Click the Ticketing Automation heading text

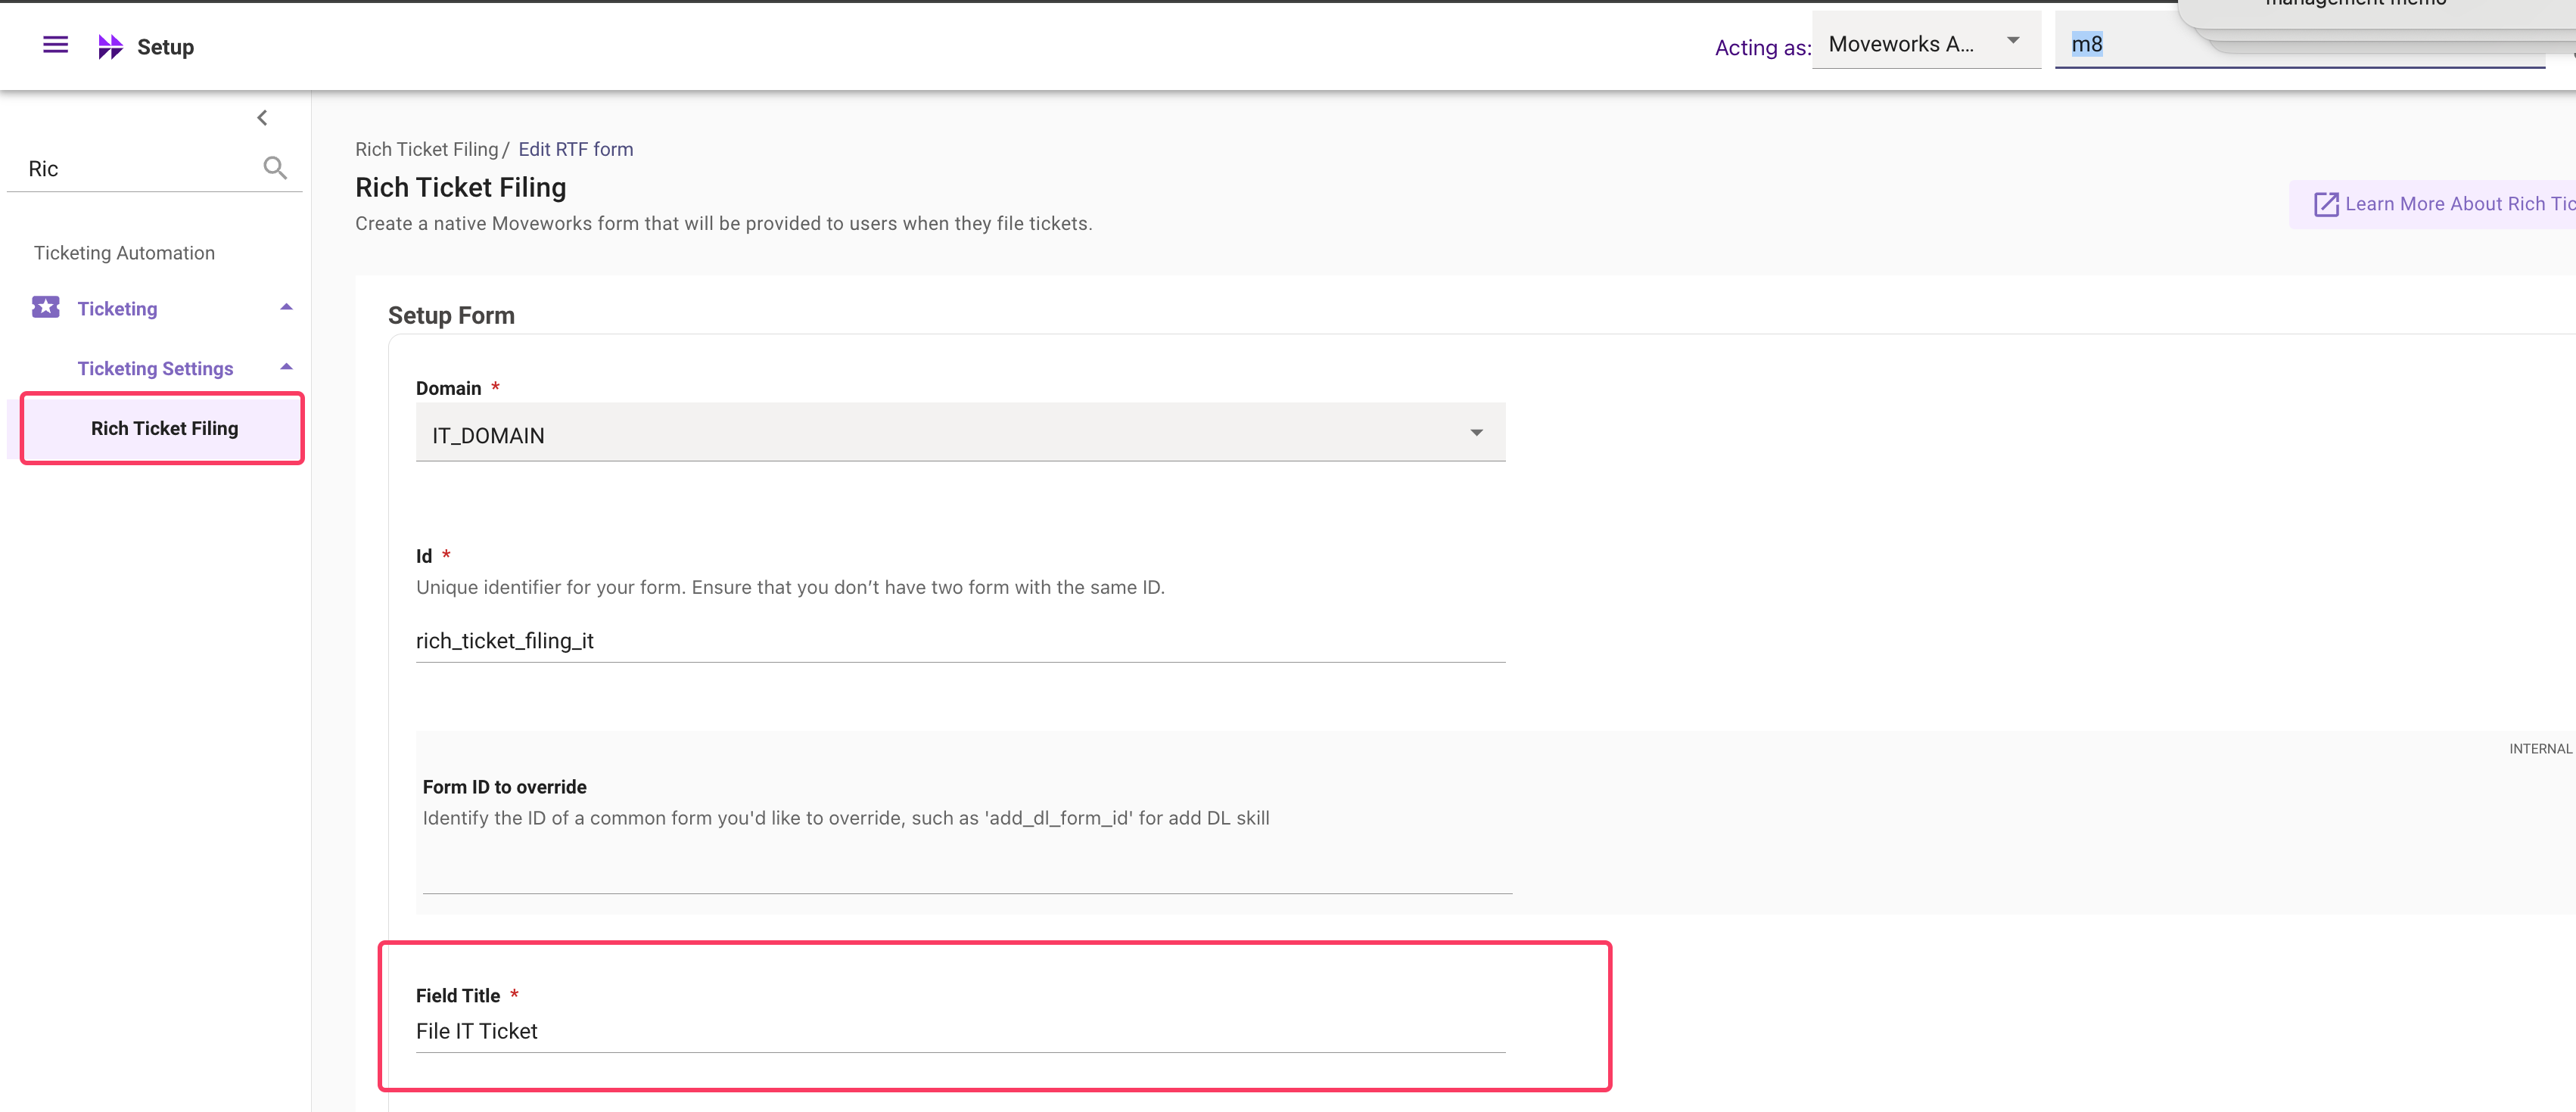click(124, 253)
